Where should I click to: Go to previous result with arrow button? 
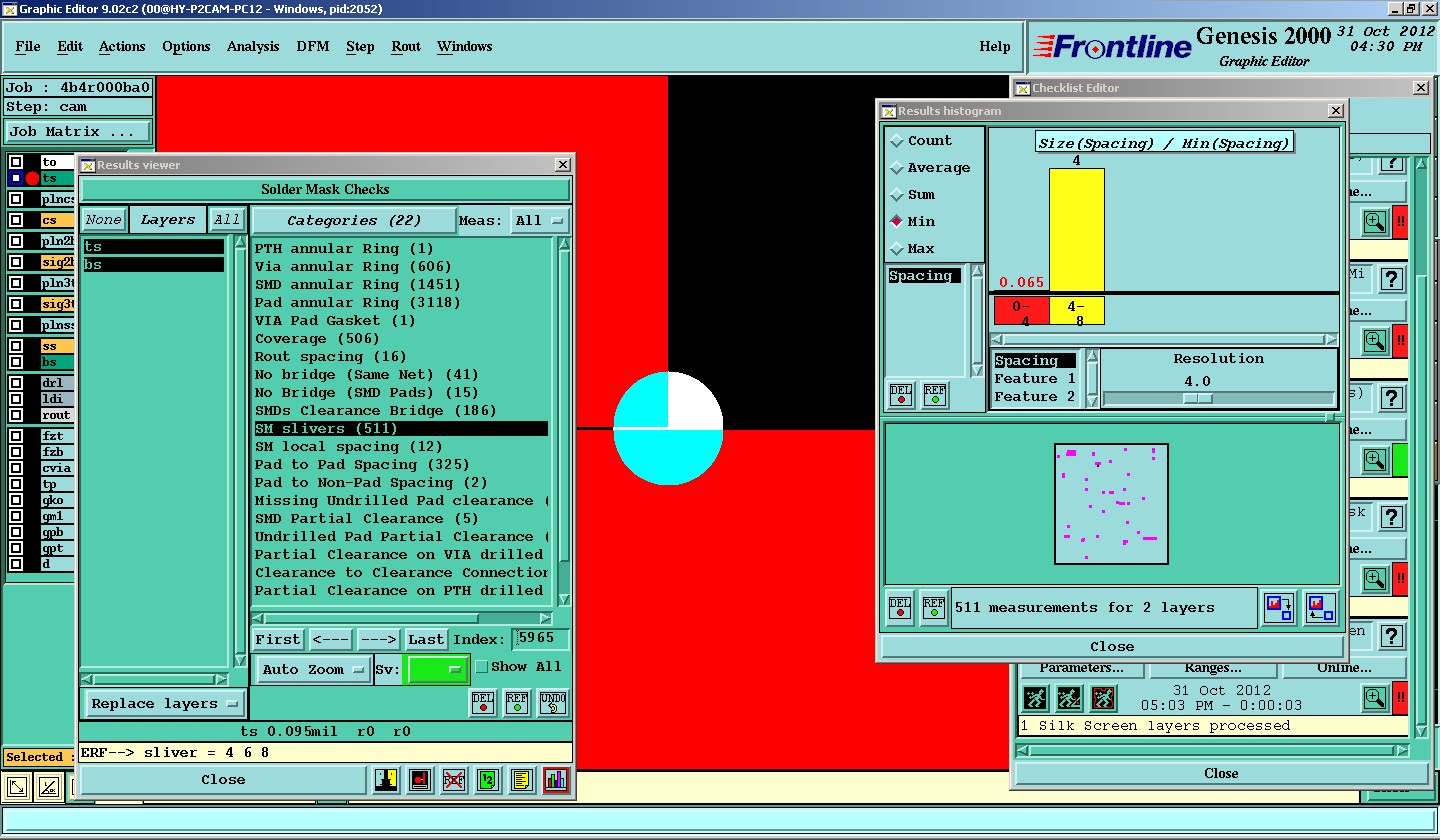330,640
